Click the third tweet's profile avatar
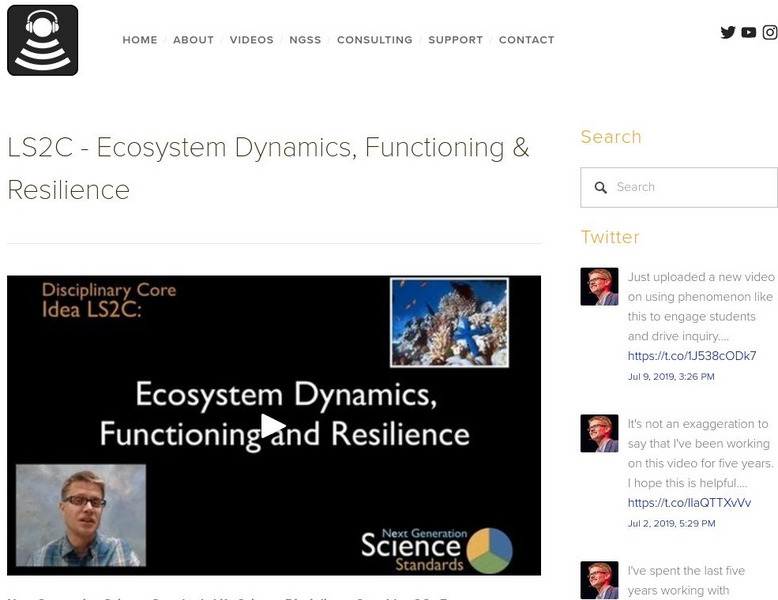The height and width of the screenshot is (600, 778). [599, 580]
